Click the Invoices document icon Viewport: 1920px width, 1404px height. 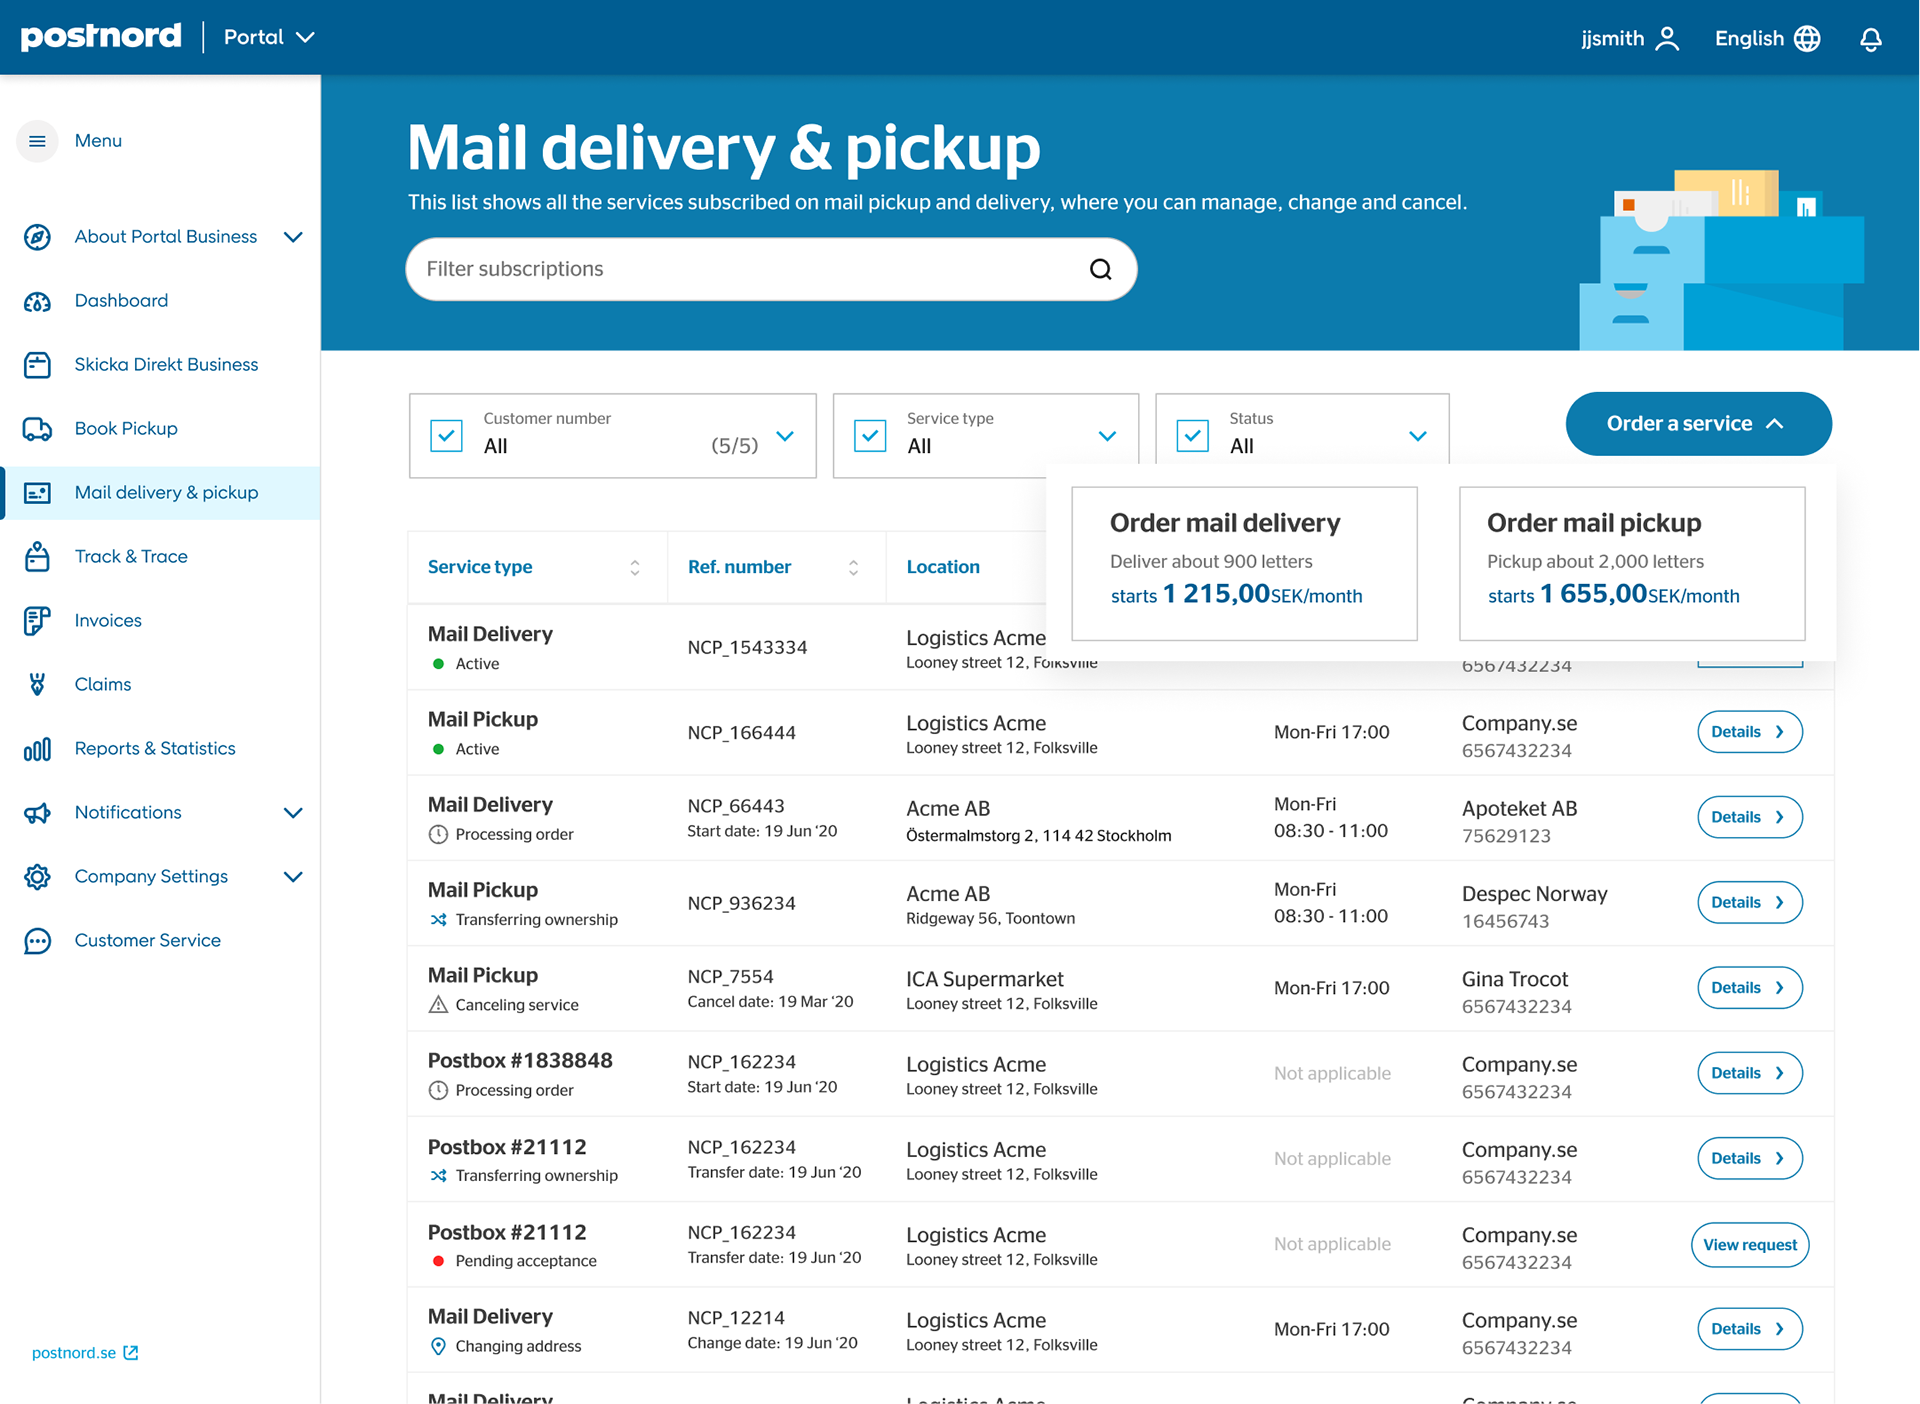click(x=37, y=621)
